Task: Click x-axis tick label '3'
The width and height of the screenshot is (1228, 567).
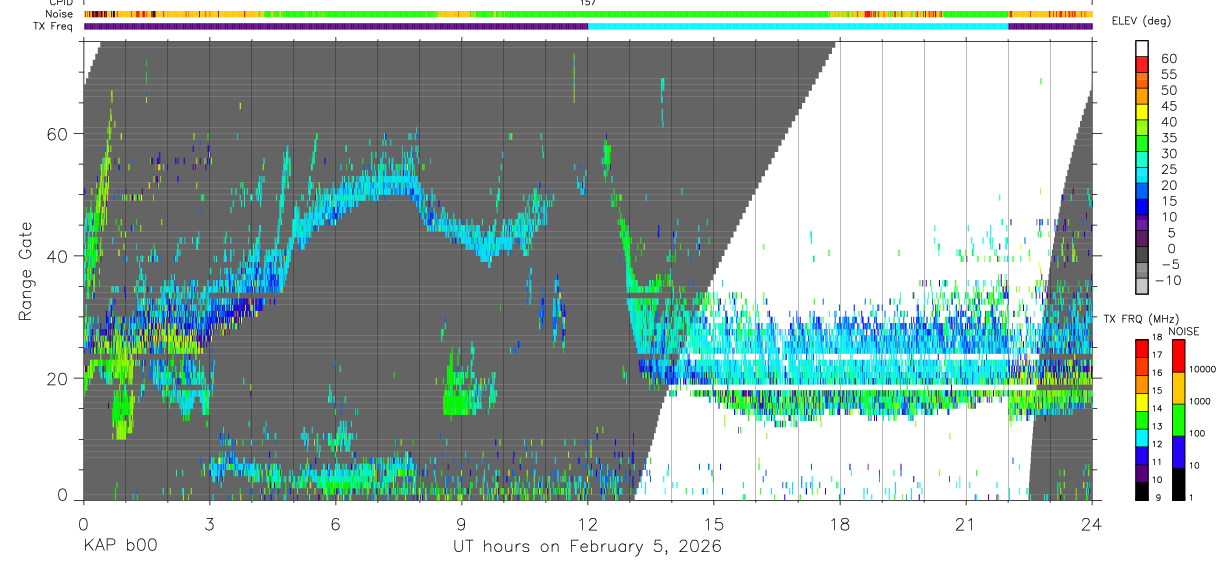Action: tap(209, 524)
